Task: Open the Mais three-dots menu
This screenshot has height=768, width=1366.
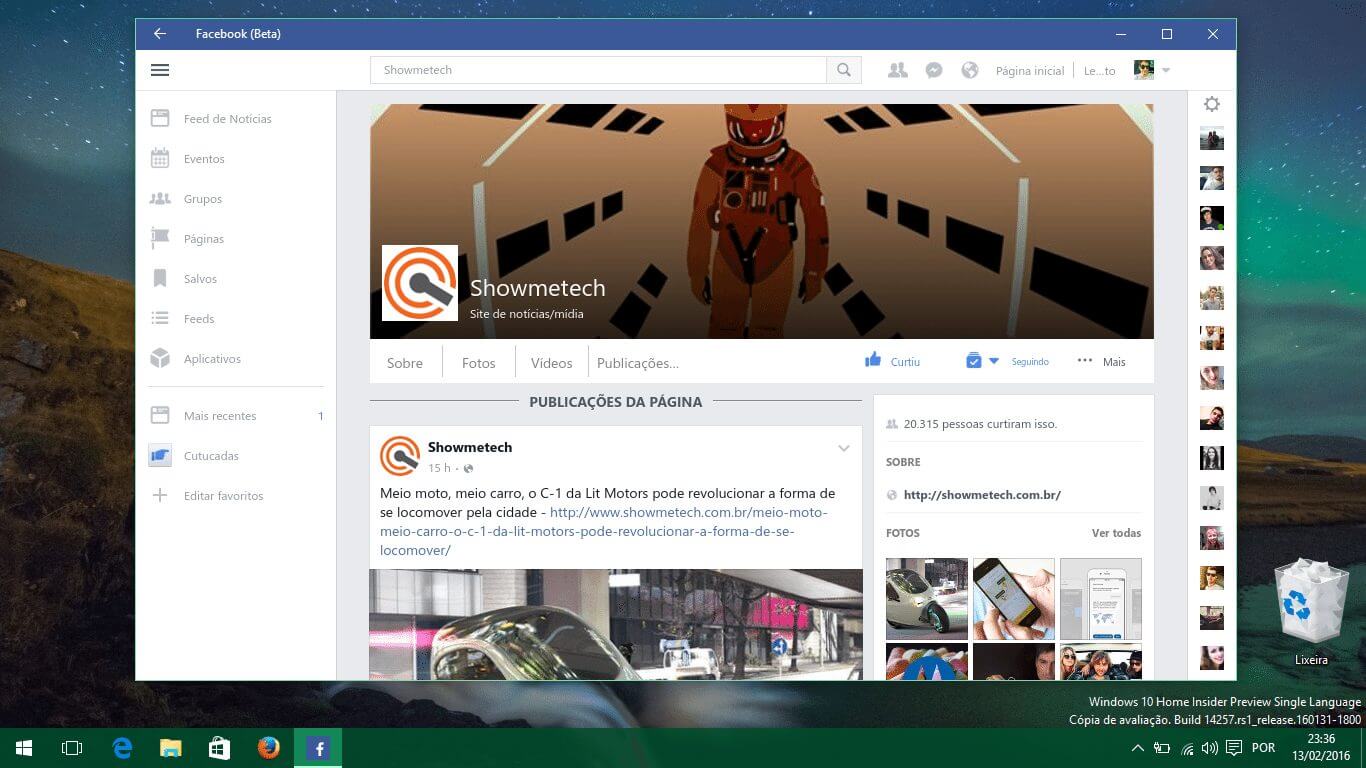Action: coord(1101,361)
